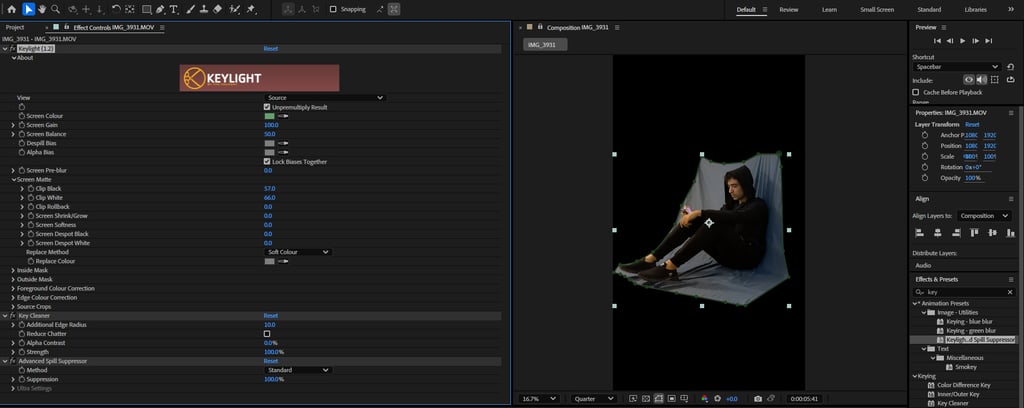Switch to Libraries workspace
1024x408 pixels.
point(976,10)
